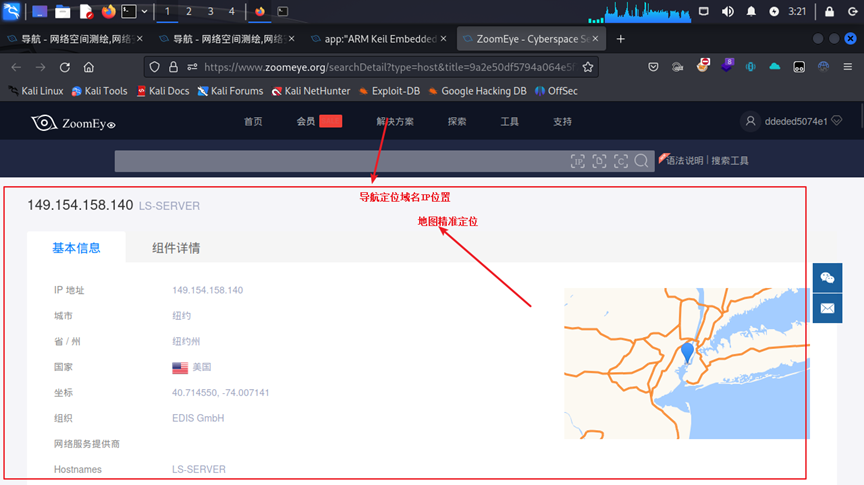
Task: Click the magnifier search icon
Action: tap(641, 161)
